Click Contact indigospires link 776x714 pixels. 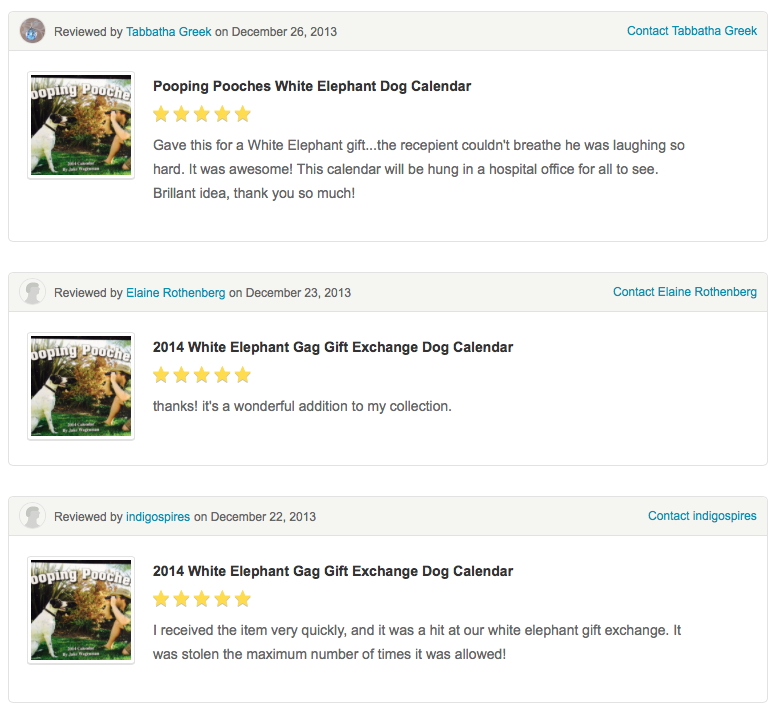coord(702,516)
